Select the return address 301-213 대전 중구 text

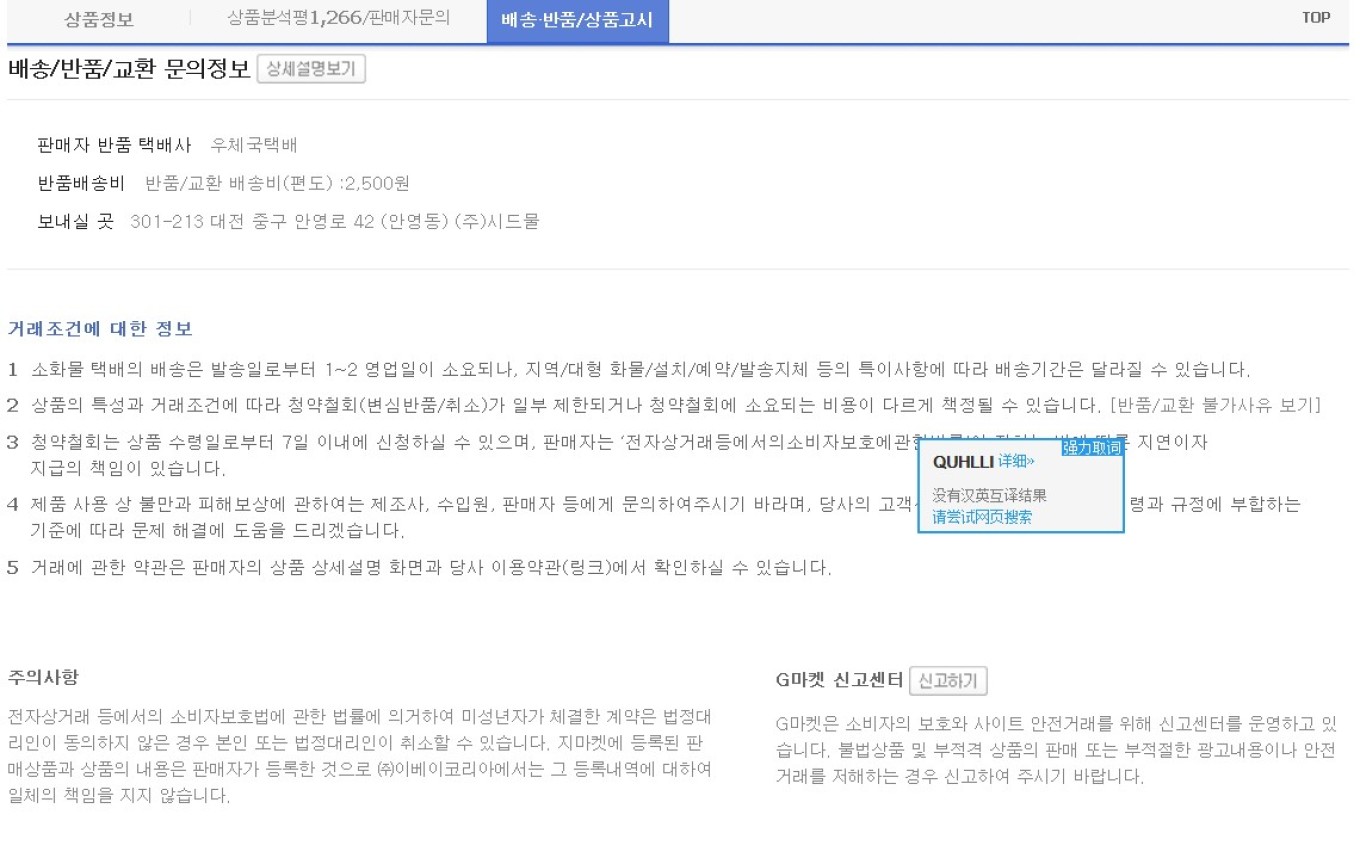pyautogui.click(x=335, y=221)
